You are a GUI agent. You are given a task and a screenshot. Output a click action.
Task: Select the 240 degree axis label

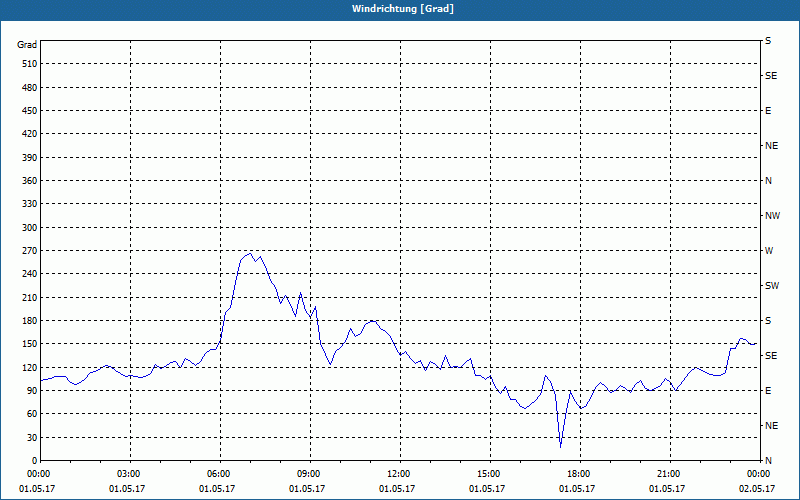[x=30, y=274]
